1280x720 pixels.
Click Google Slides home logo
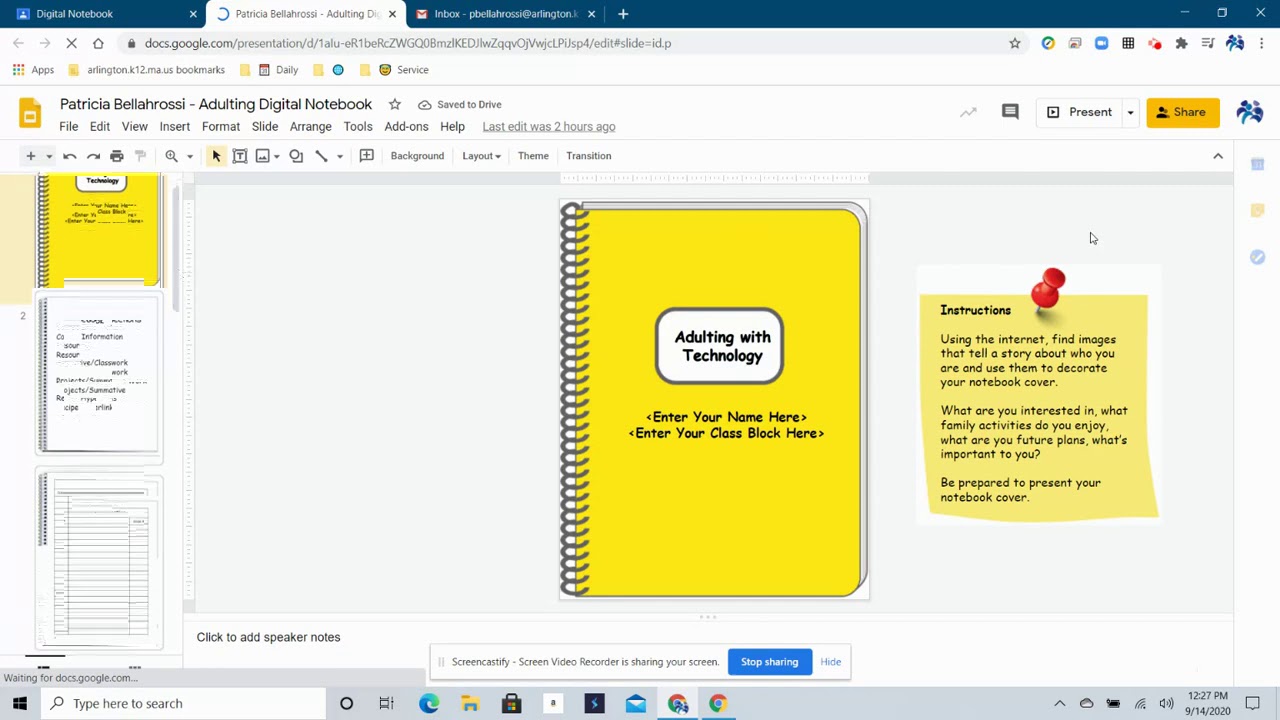click(30, 113)
